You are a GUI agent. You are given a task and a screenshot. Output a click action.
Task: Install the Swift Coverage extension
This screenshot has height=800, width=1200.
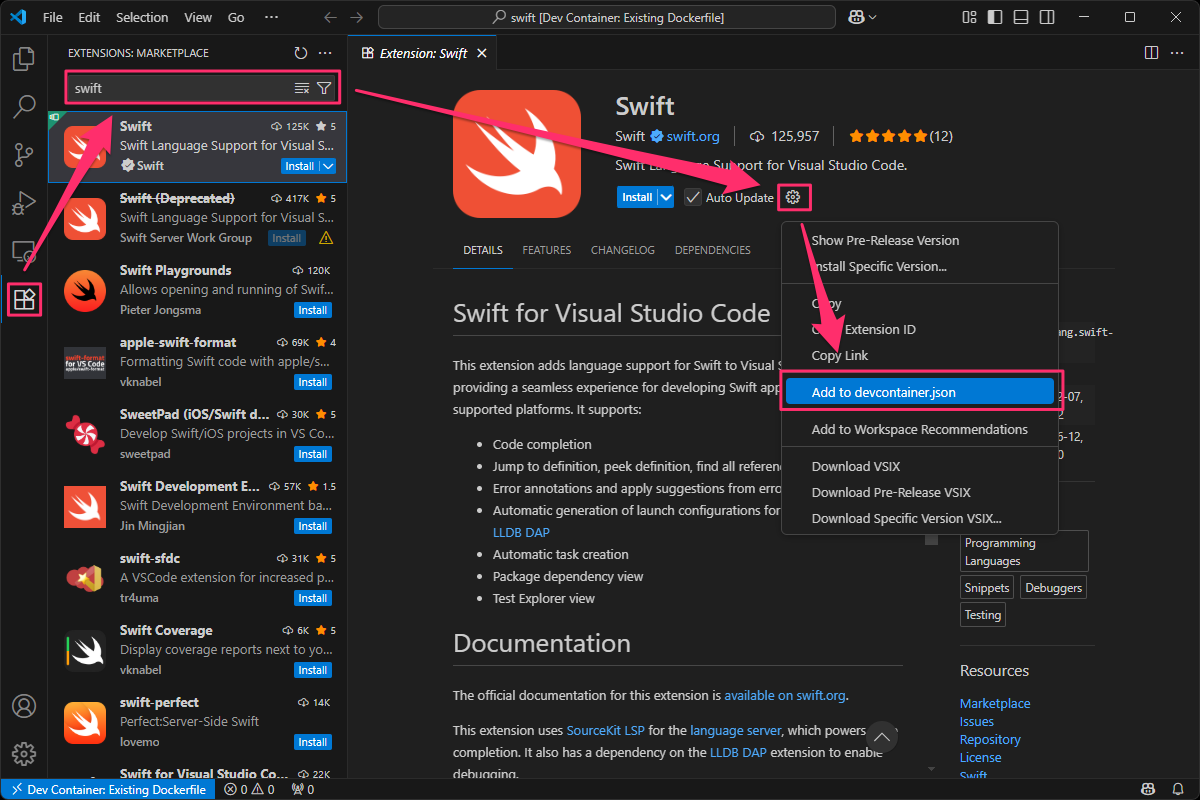pyautogui.click(x=313, y=670)
